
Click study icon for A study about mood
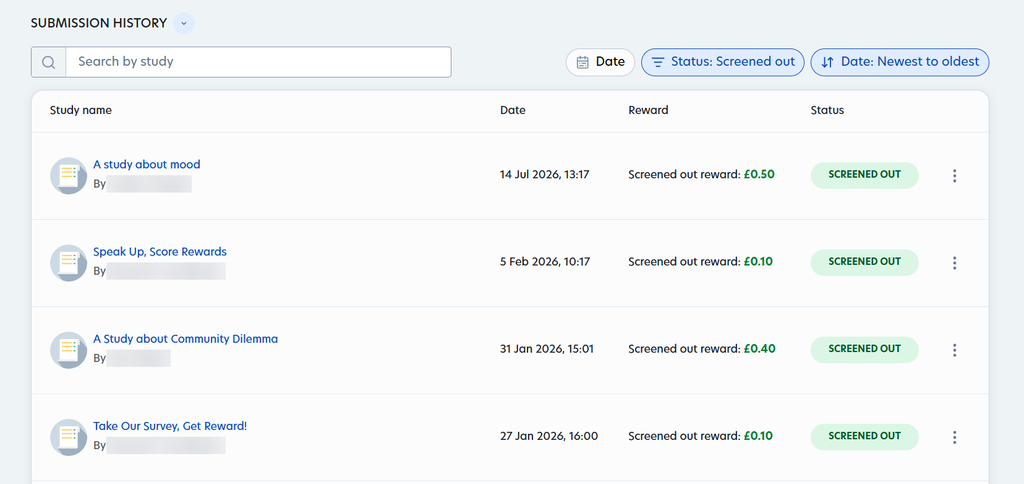point(69,176)
